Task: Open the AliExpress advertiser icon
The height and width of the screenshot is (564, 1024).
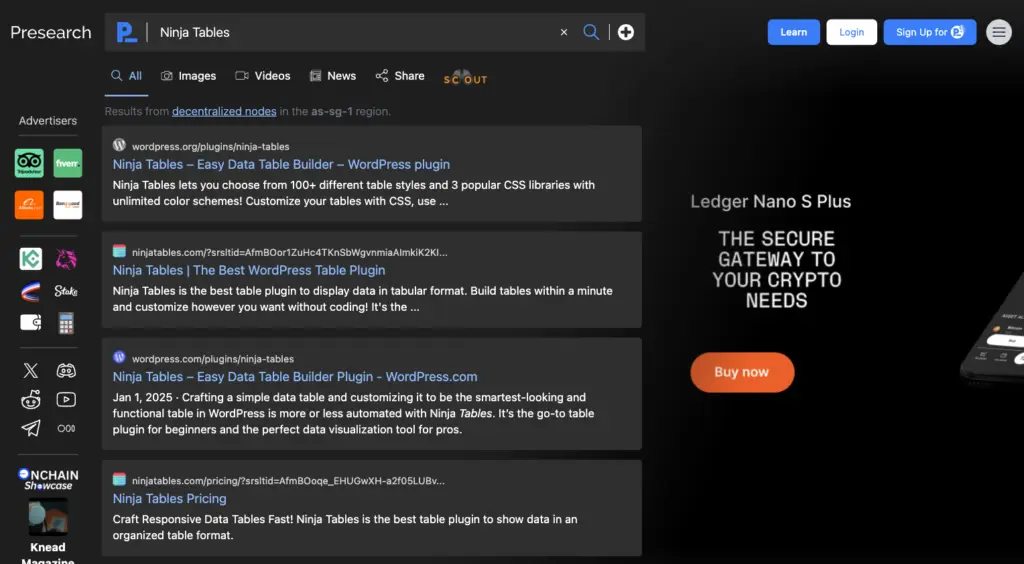Action: click(29, 205)
